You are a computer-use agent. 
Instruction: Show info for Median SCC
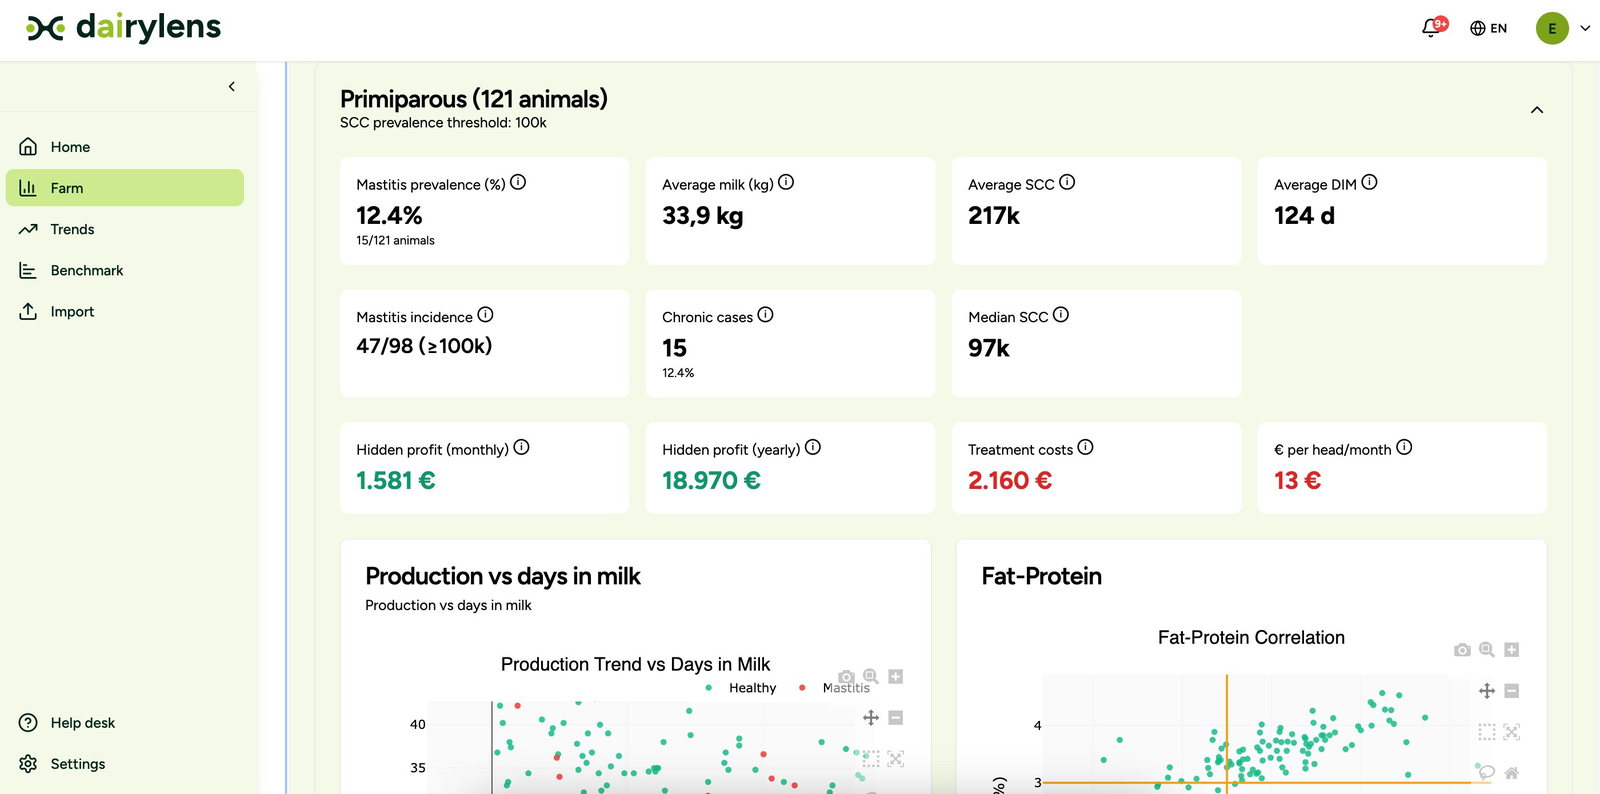click(1061, 314)
